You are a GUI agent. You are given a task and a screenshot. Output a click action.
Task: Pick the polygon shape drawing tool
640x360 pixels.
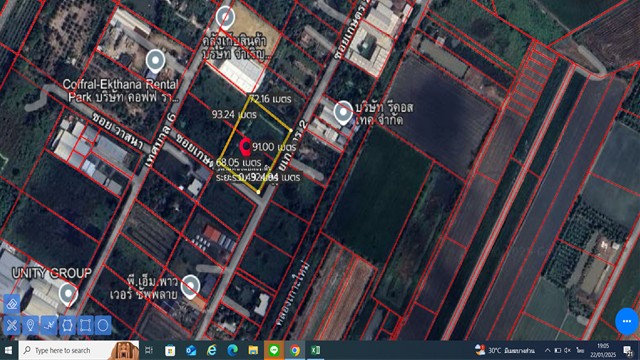point(67,325)
